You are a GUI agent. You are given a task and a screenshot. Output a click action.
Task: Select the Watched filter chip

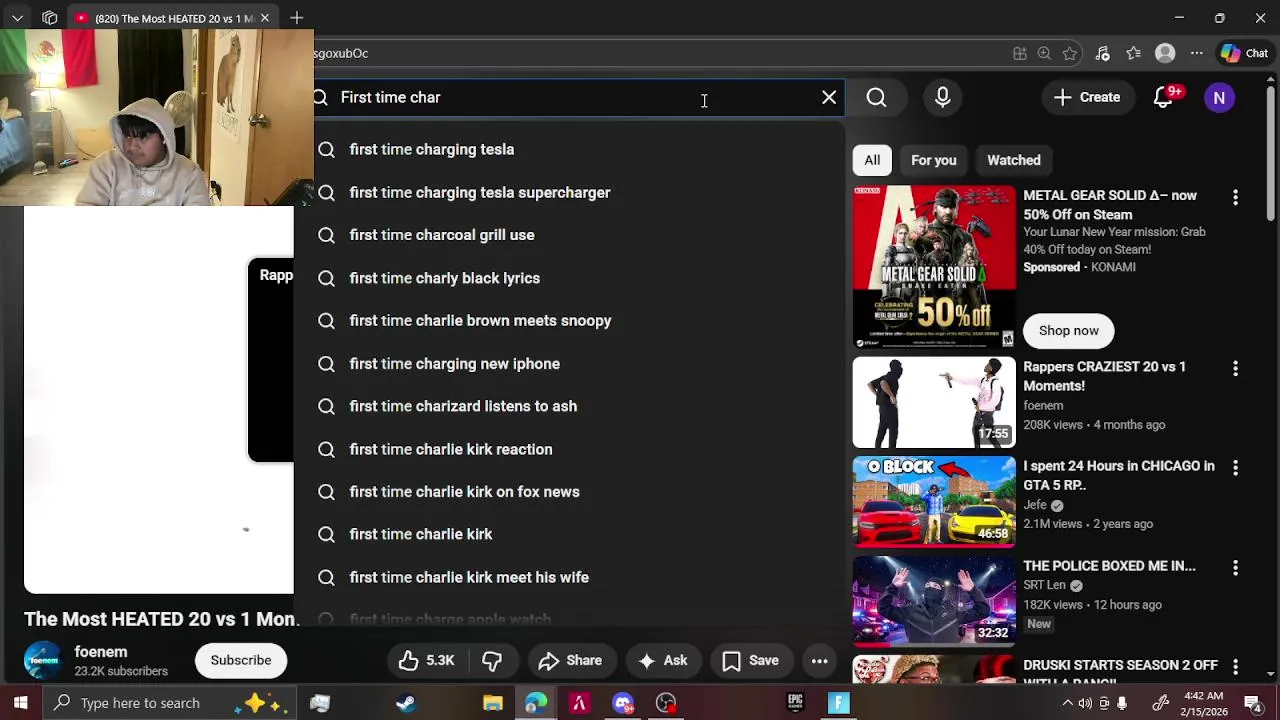1013,160
